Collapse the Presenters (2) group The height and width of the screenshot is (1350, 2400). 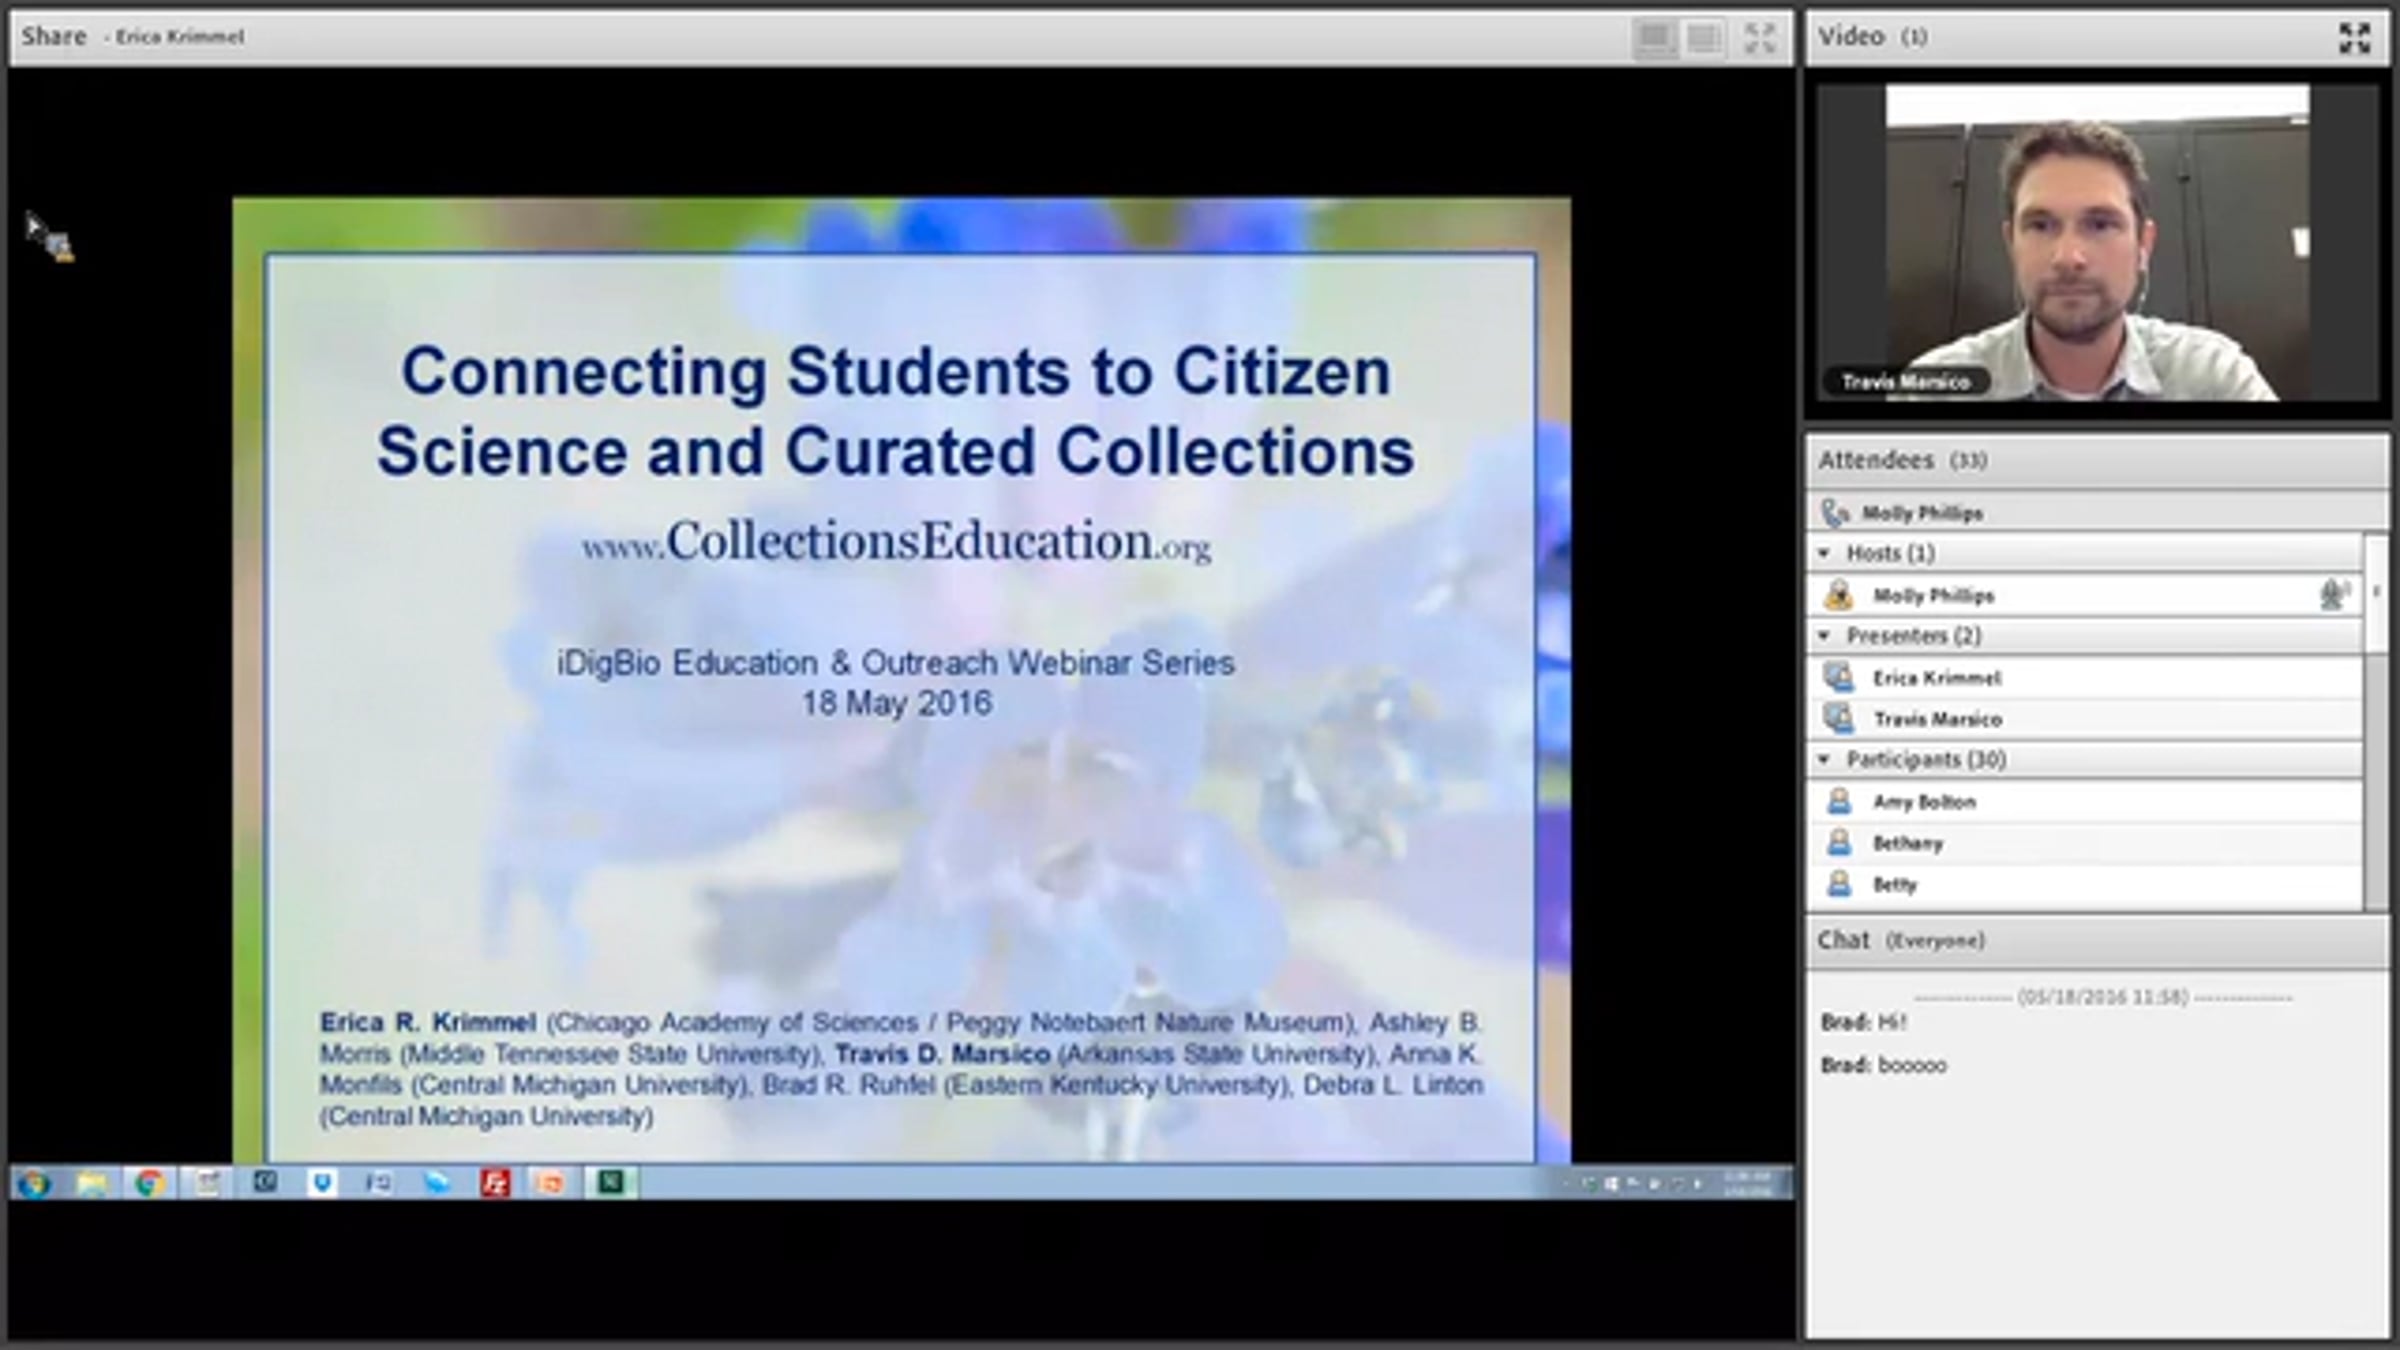click(x=1824, y=636)
